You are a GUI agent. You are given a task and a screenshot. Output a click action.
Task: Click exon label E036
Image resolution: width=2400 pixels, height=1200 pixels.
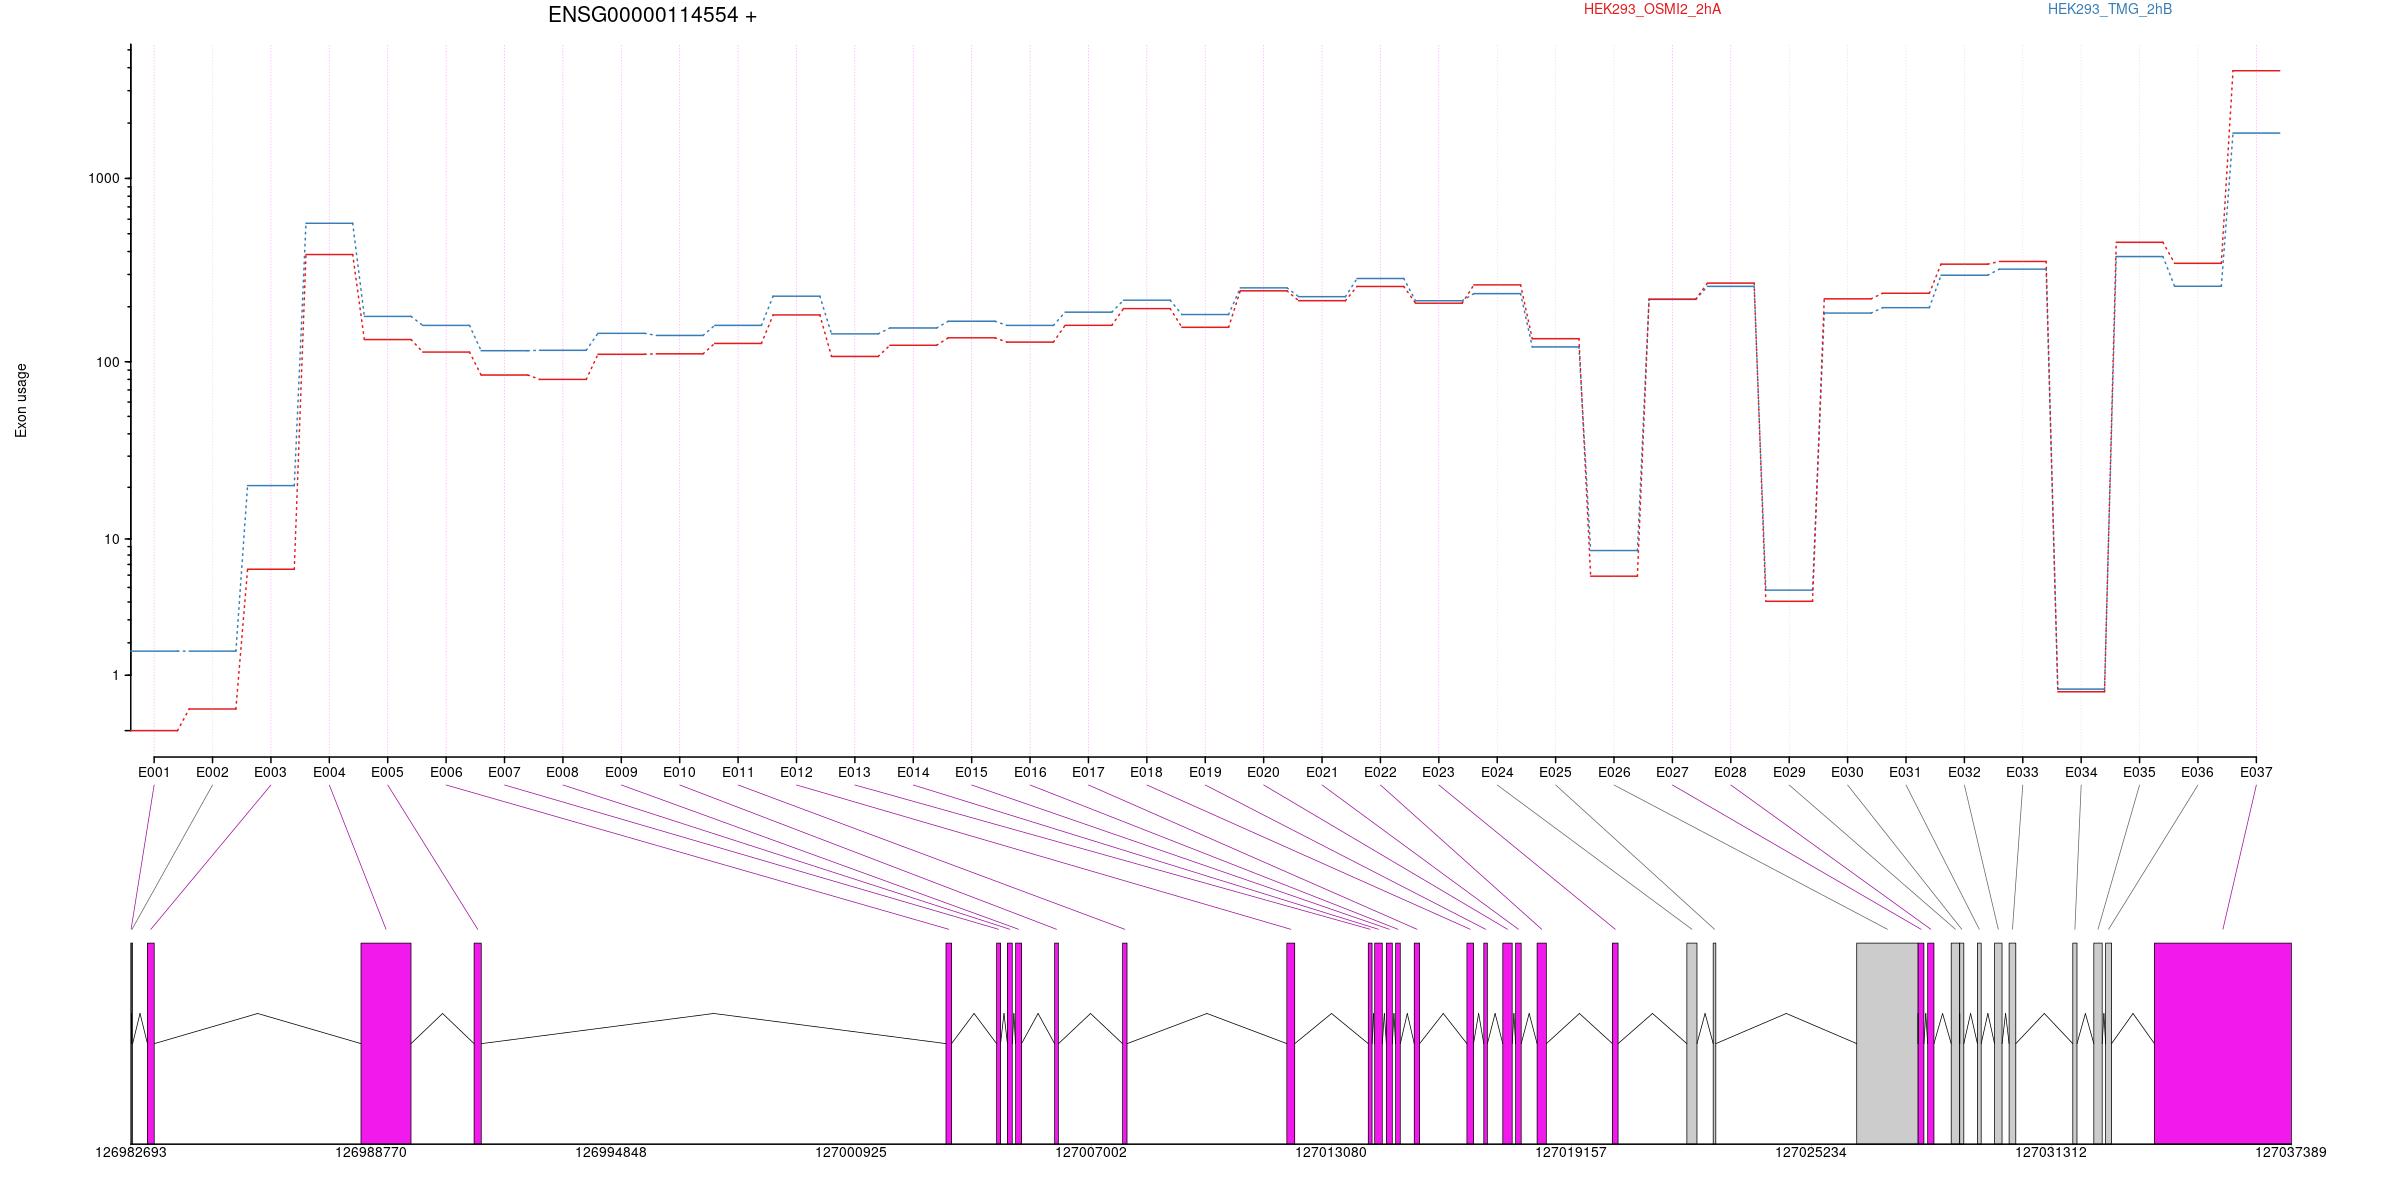2197,772
